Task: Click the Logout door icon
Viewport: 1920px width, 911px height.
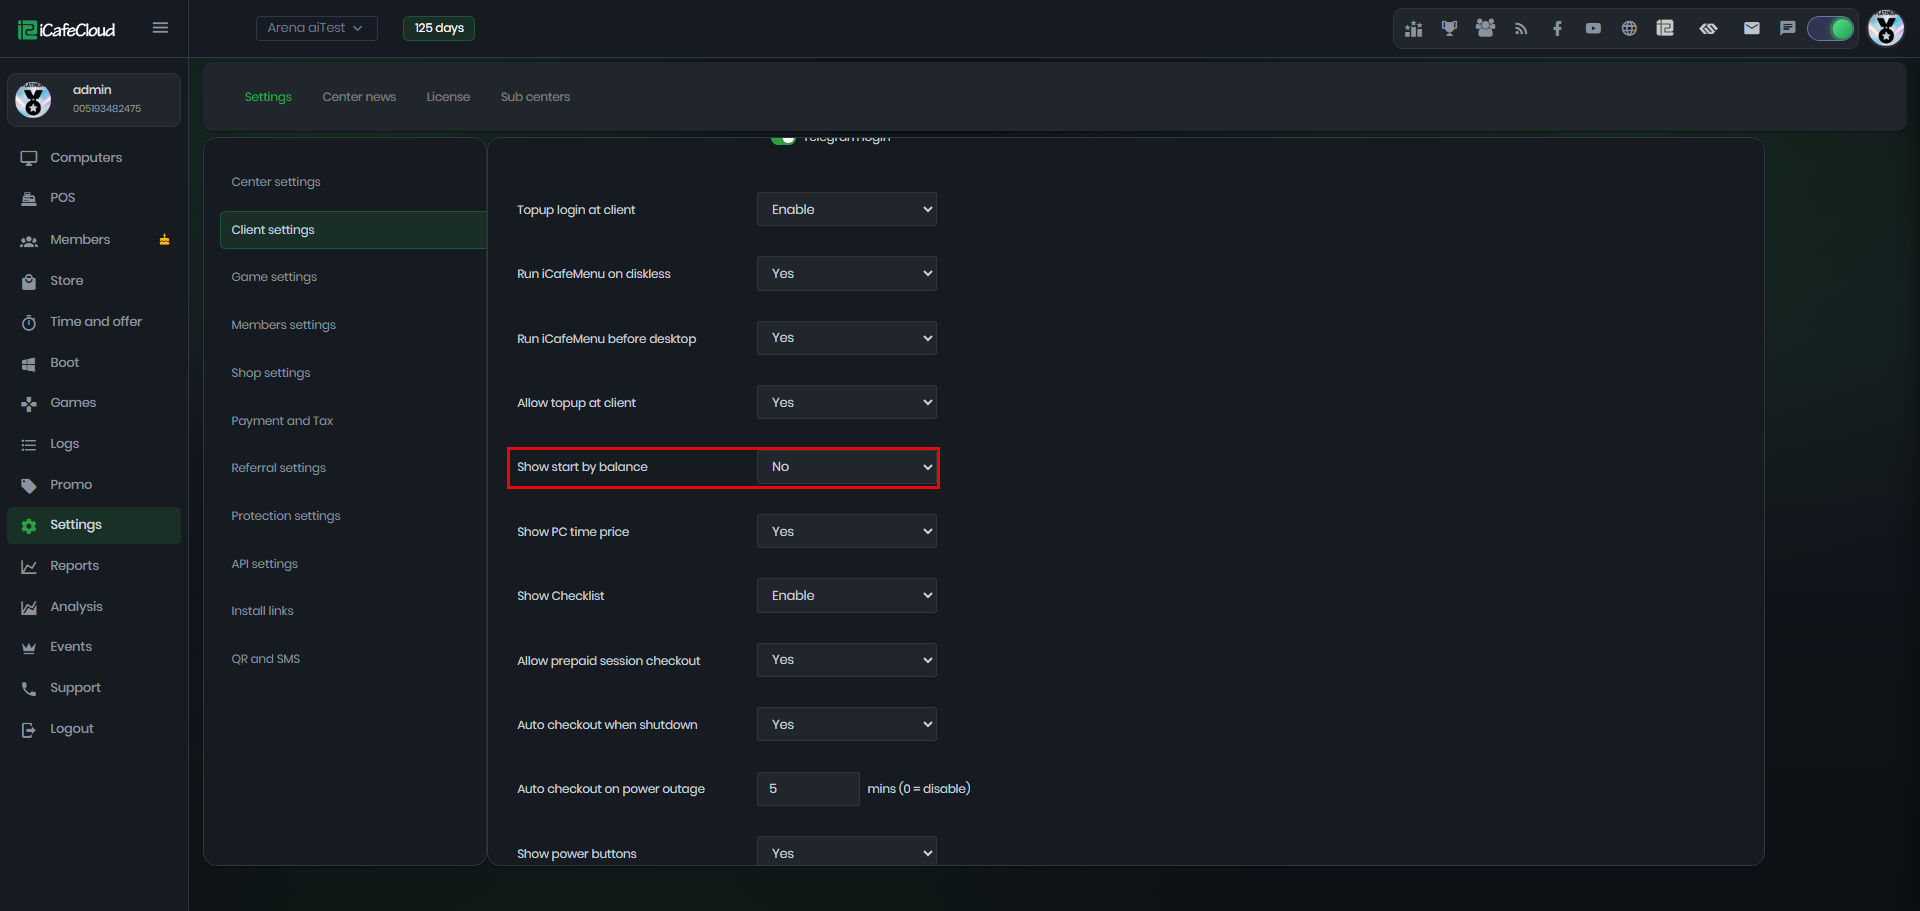Action: click(x=29, y=730)
